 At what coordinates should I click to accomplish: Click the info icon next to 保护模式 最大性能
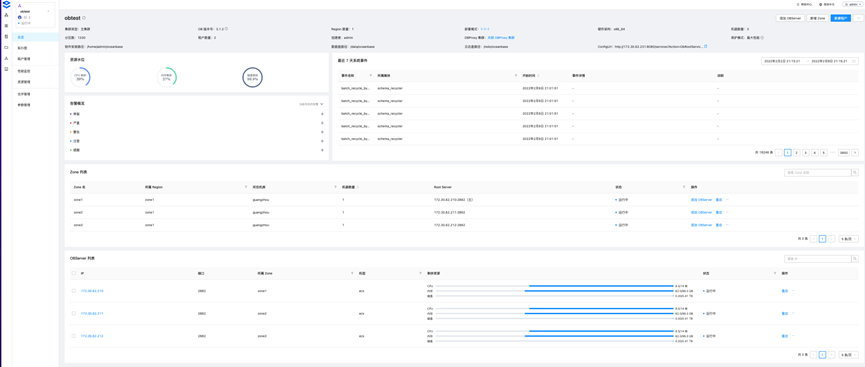click(763, 38)
